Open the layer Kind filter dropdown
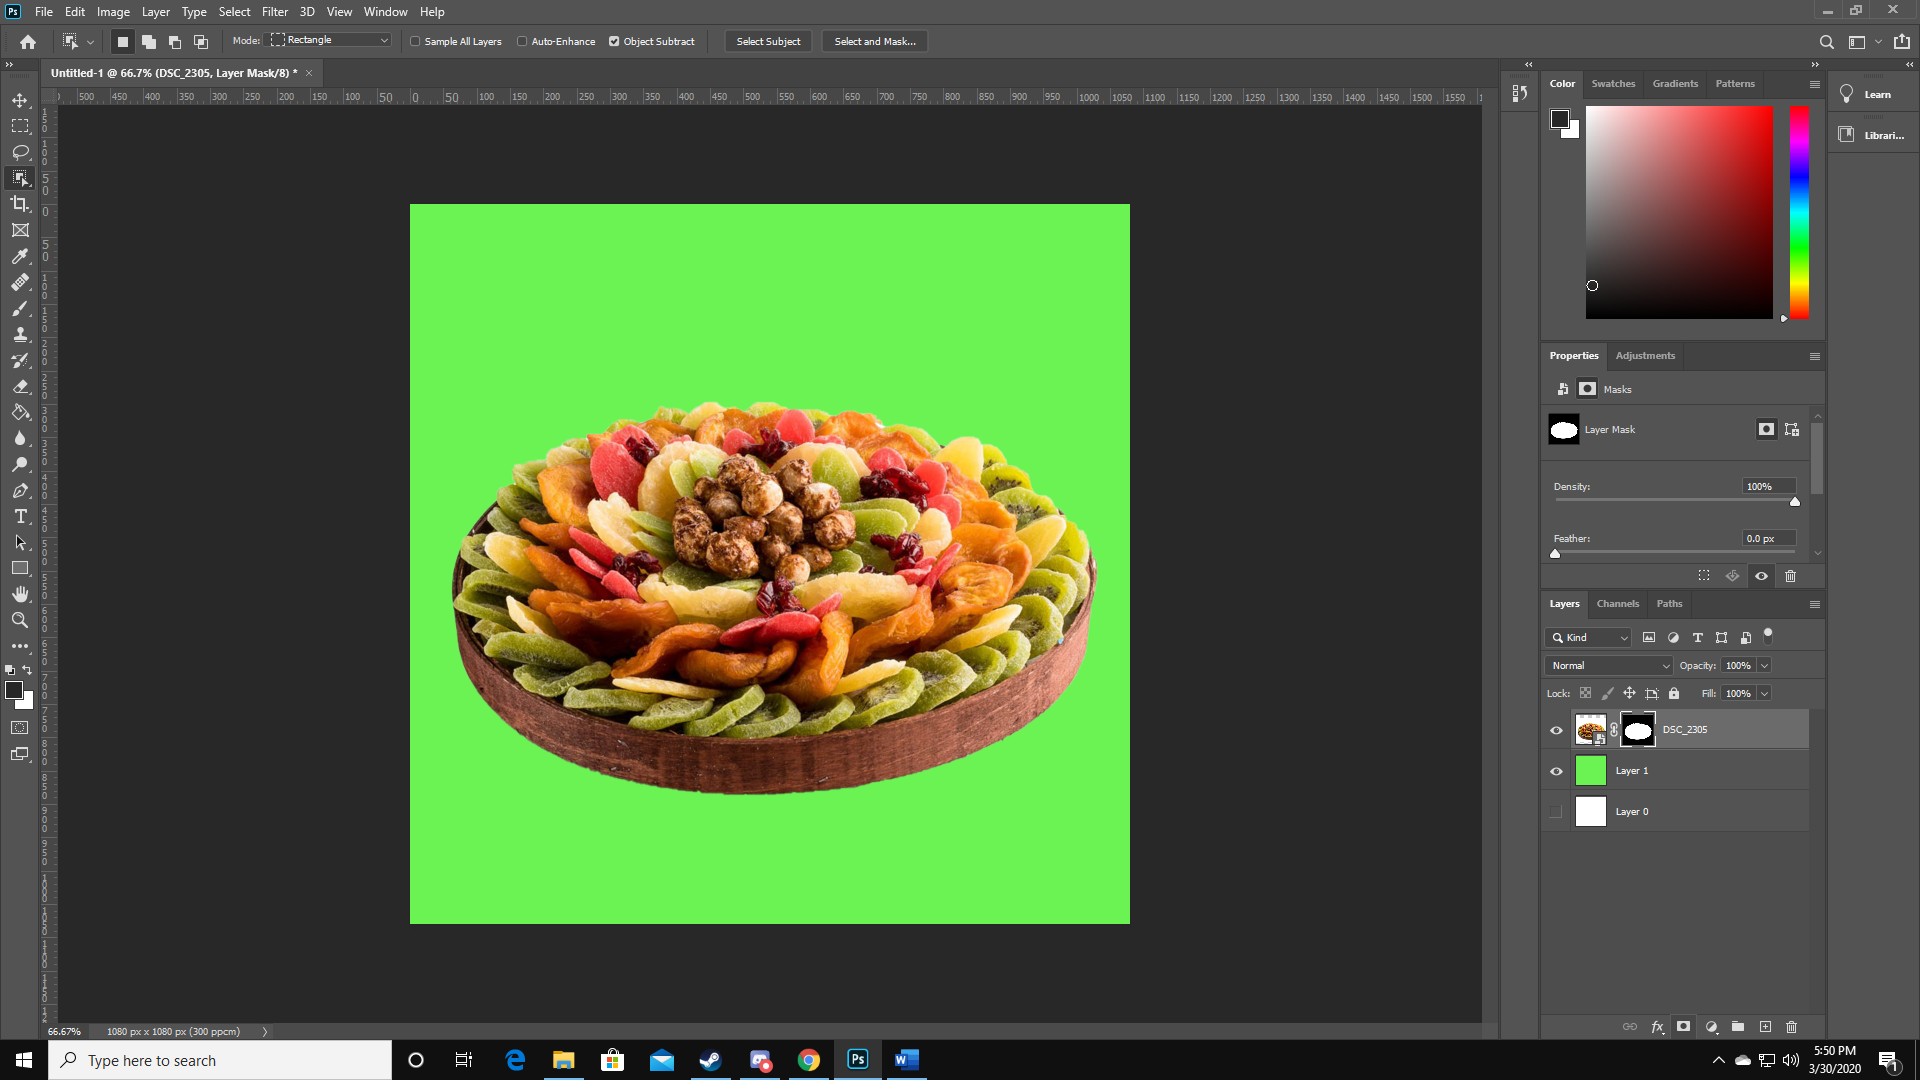 coord(1588,638)
